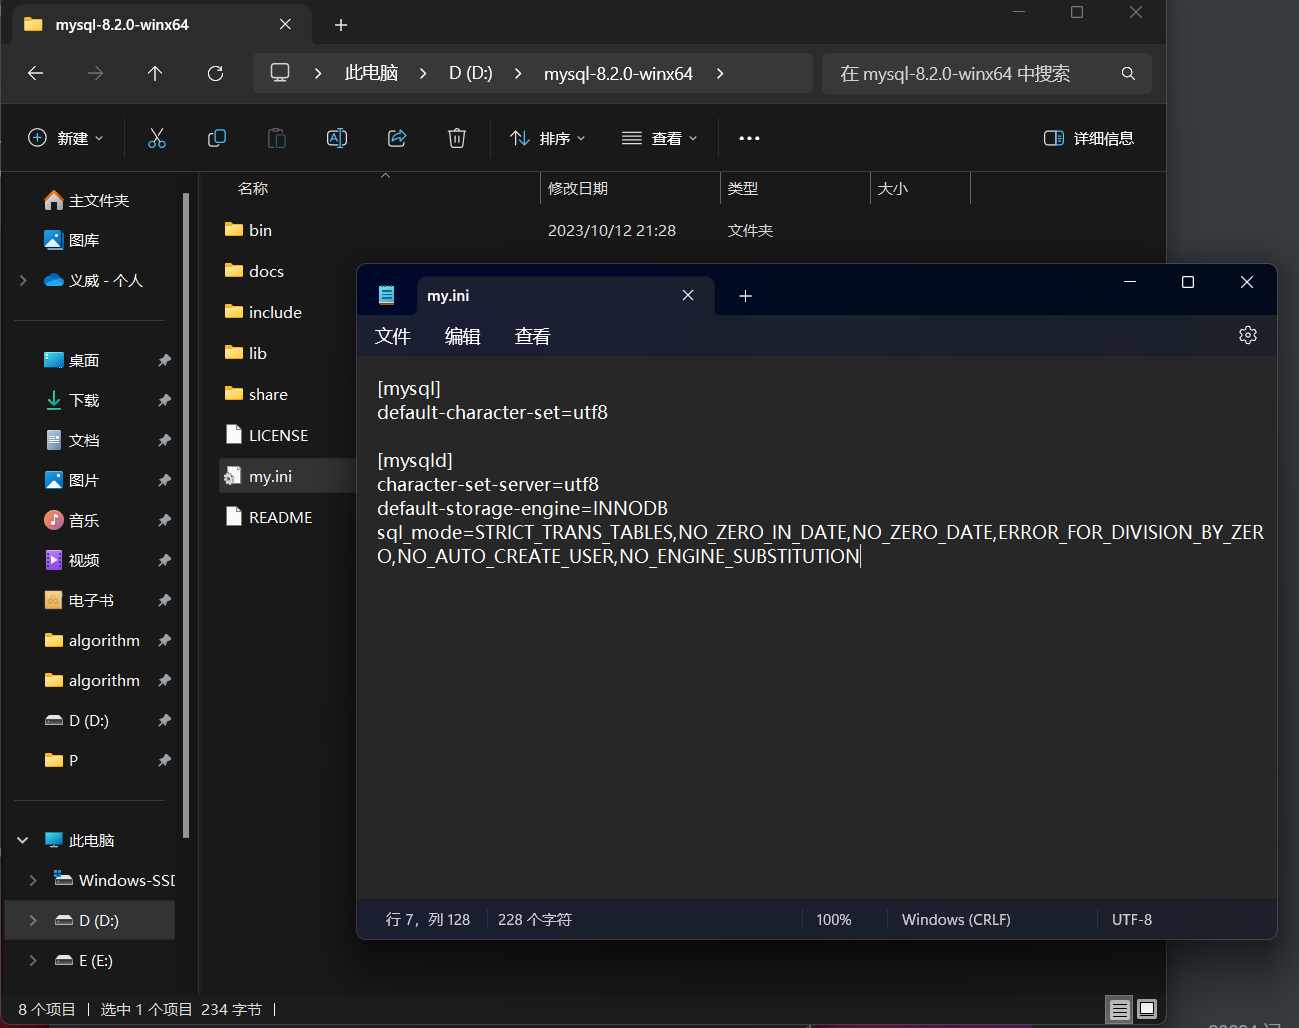Screen dimensions: 1299x1028
Task: Expand the 义威 - 个人 OneDrive node
Action: point(24,281)
